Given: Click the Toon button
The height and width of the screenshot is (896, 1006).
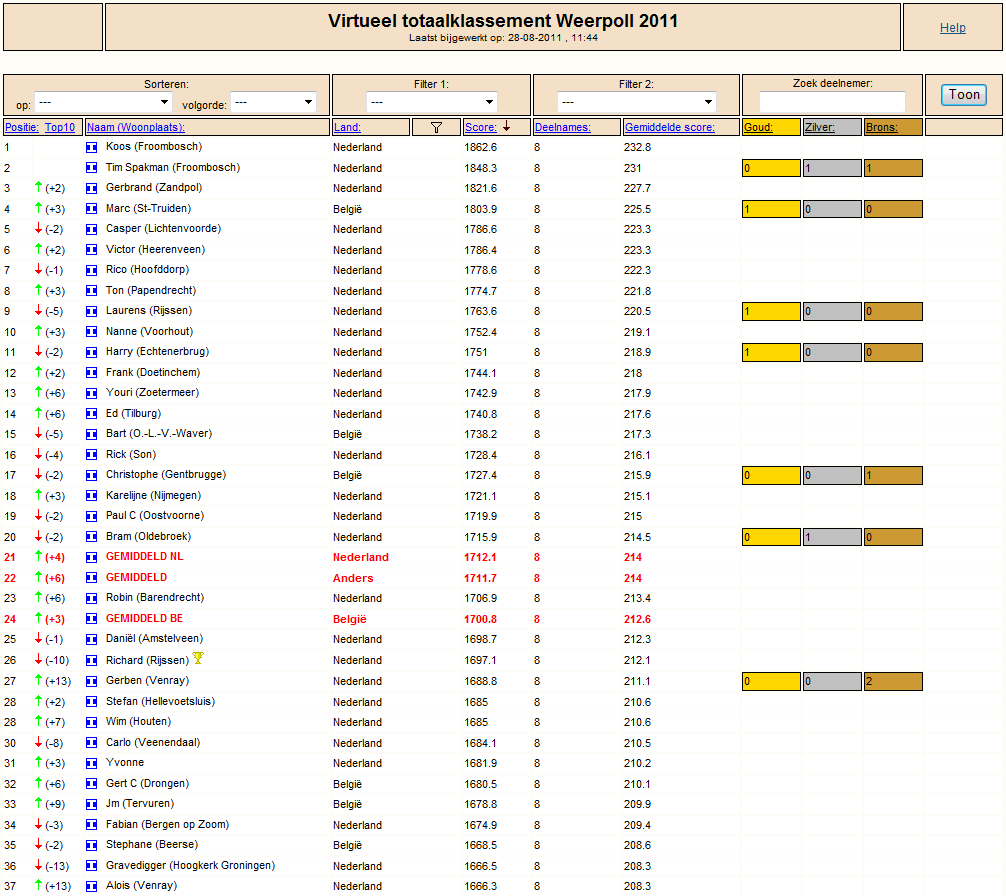Looking at the screenshot, I should (964, 95).
